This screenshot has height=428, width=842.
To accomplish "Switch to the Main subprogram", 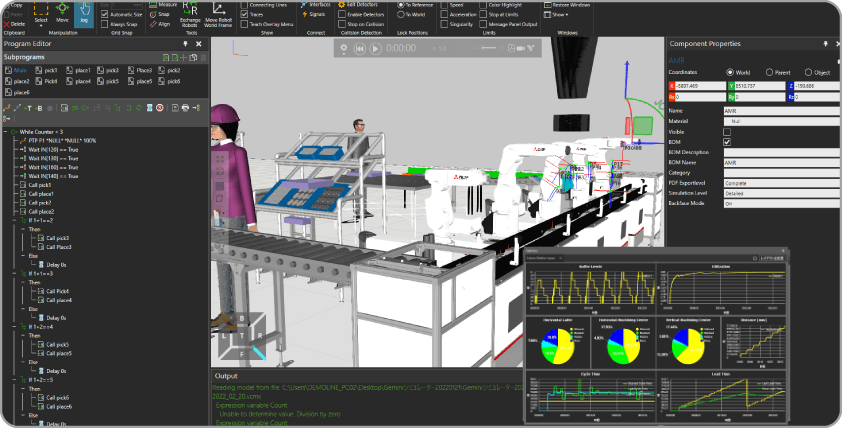I will pyautogui.click(x=17, y=71).
